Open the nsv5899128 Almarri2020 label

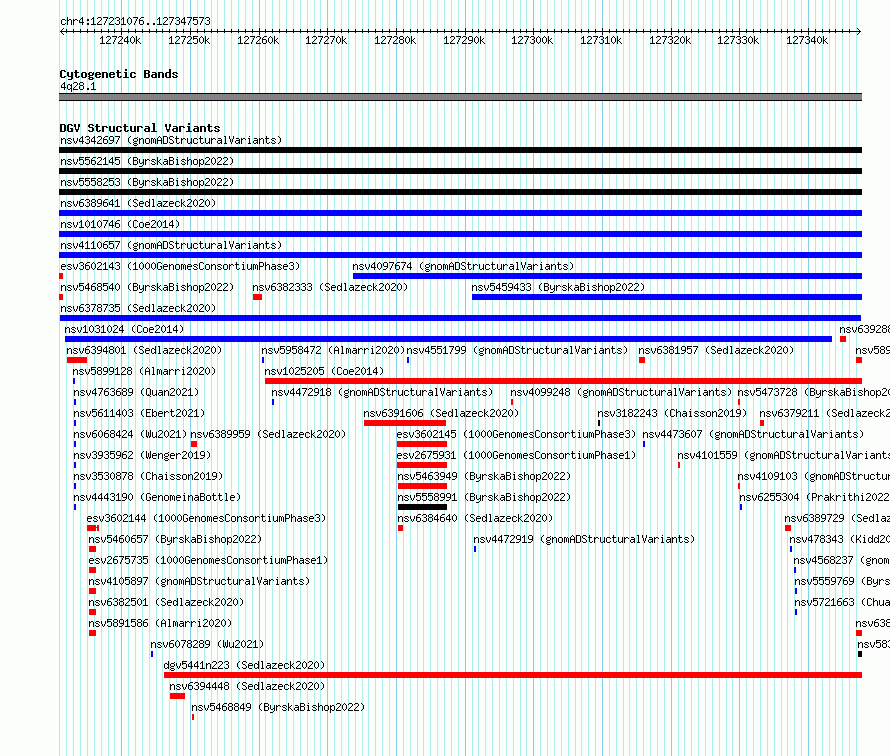[x=144, y=371]
